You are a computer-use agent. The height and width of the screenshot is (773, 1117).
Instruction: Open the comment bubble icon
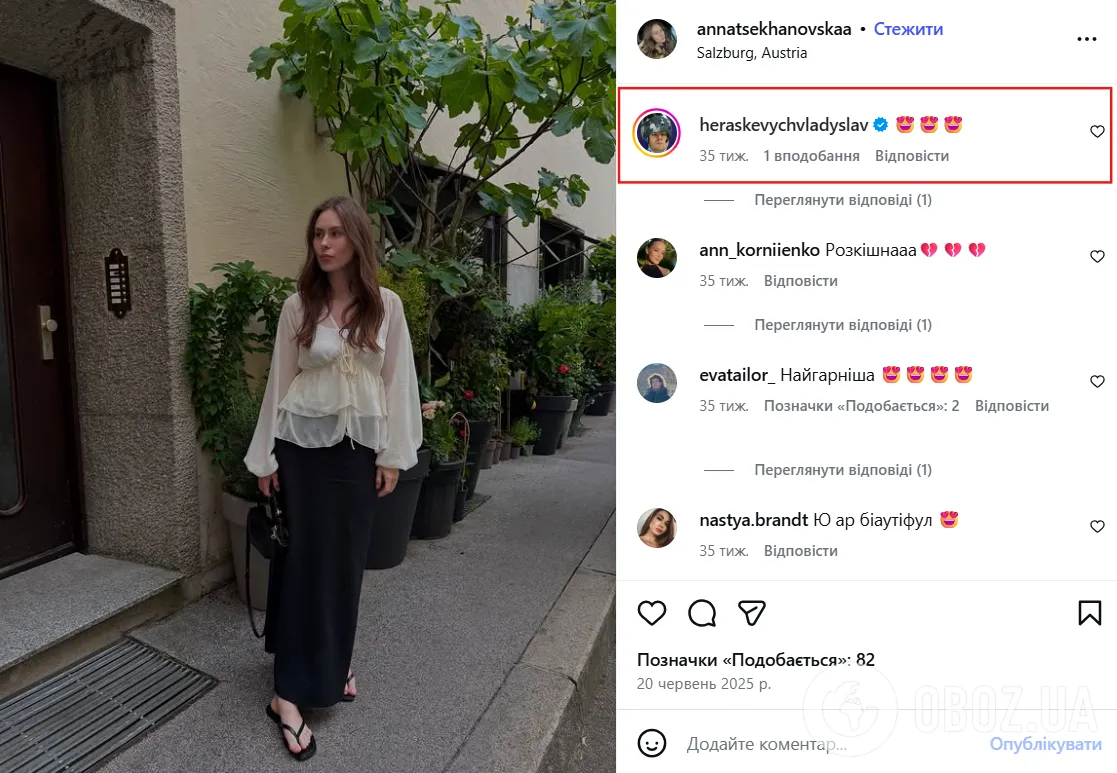(x=702, y=613)
